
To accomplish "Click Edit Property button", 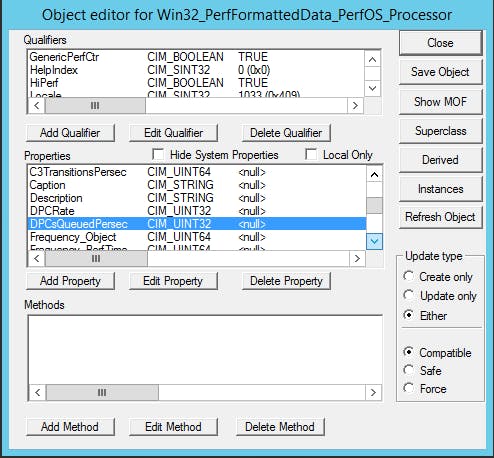I will tap(173, 281).
